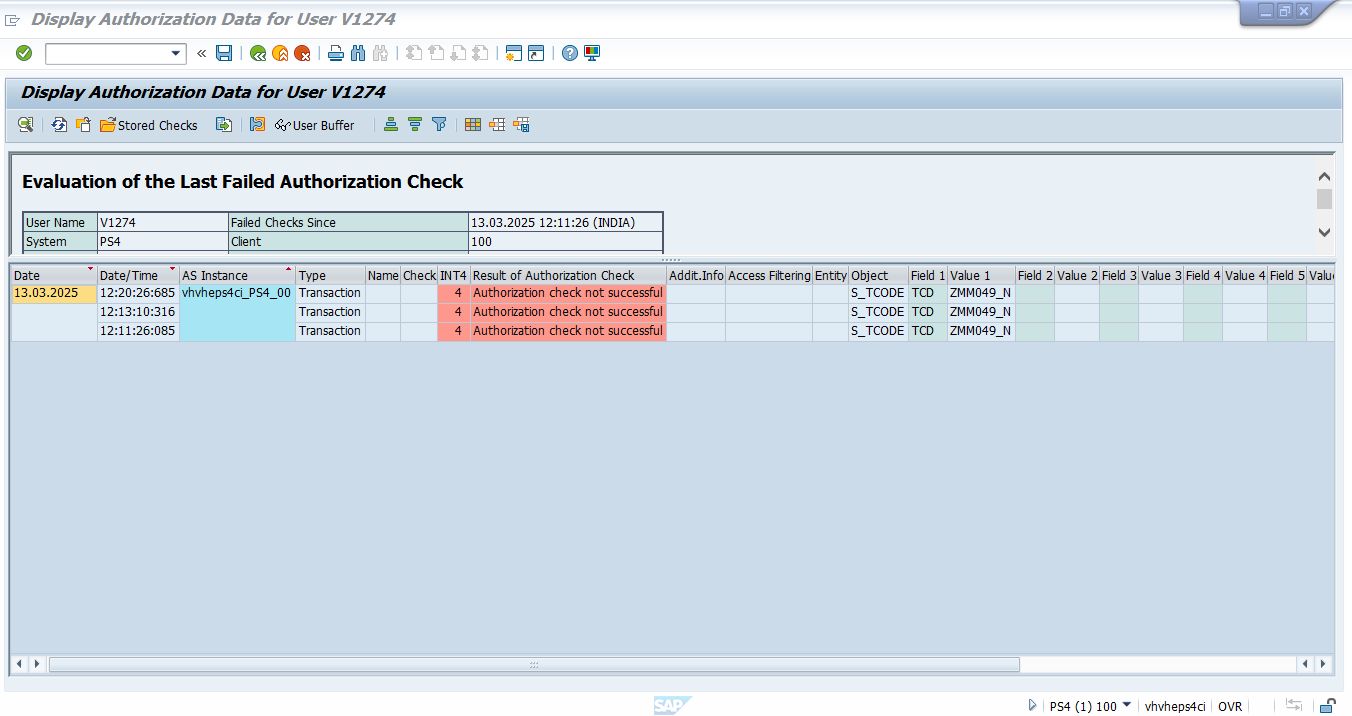The width and height of the screenshot is (1352, 716).
Task: Click the green Enter checkmark icon
Action: pos(24,53)
